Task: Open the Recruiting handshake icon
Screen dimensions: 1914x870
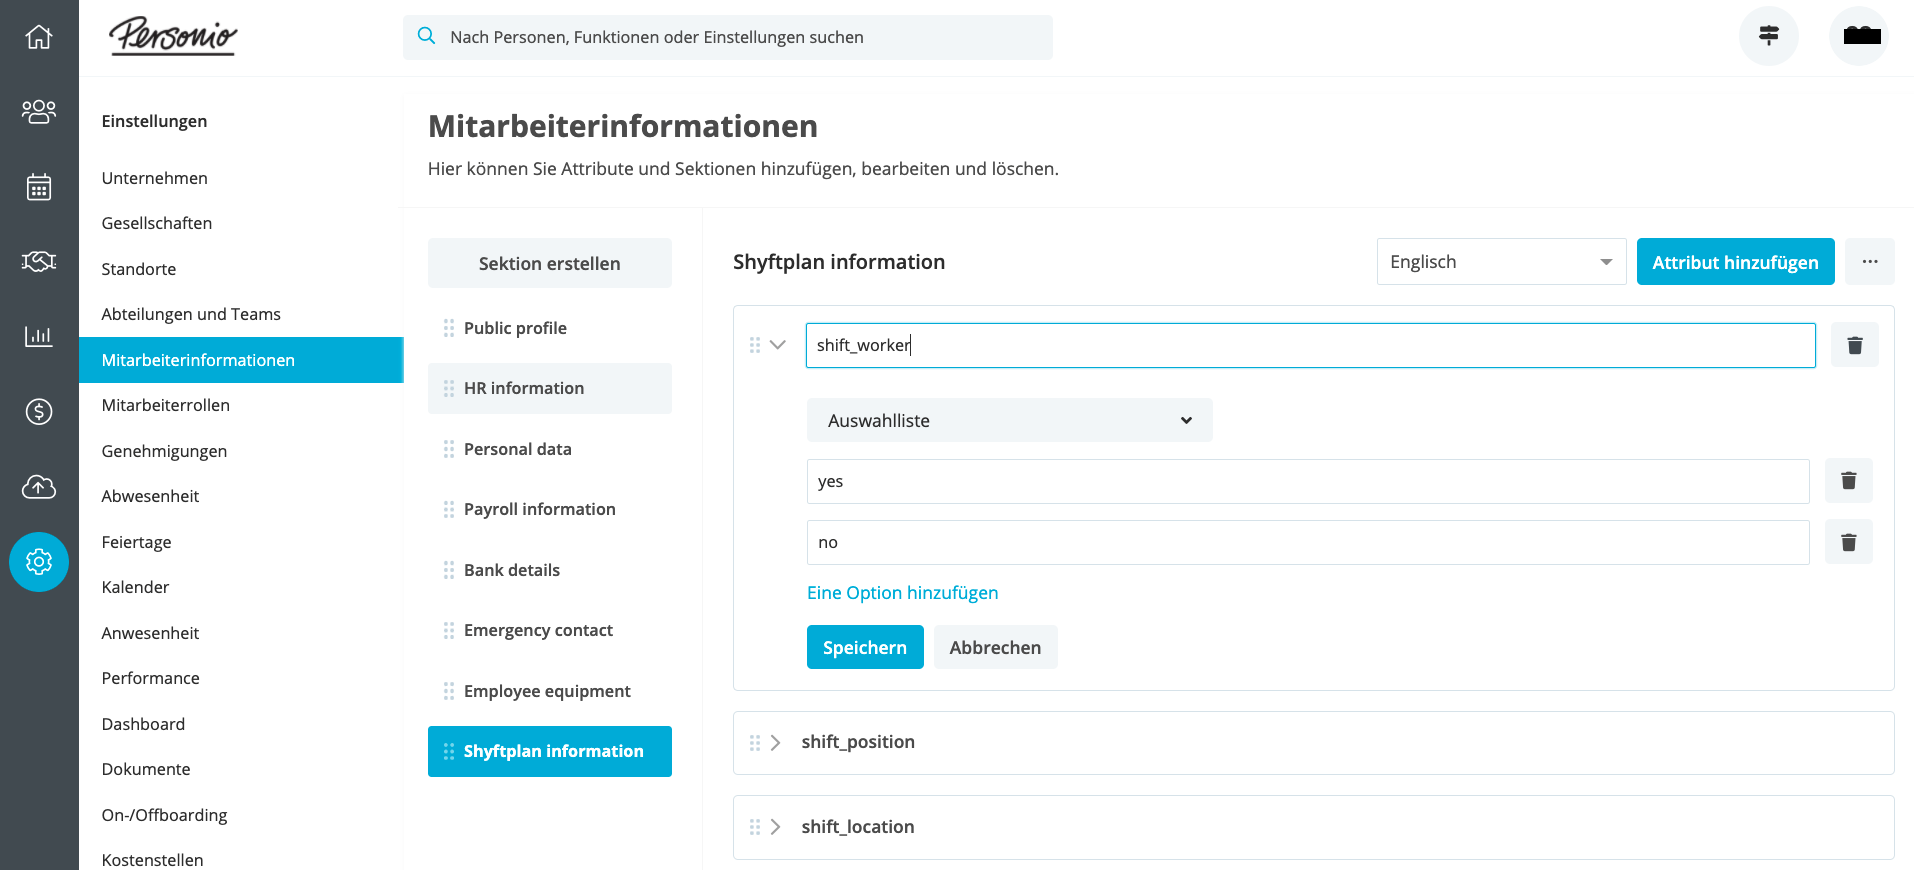Action: point(39,262)
